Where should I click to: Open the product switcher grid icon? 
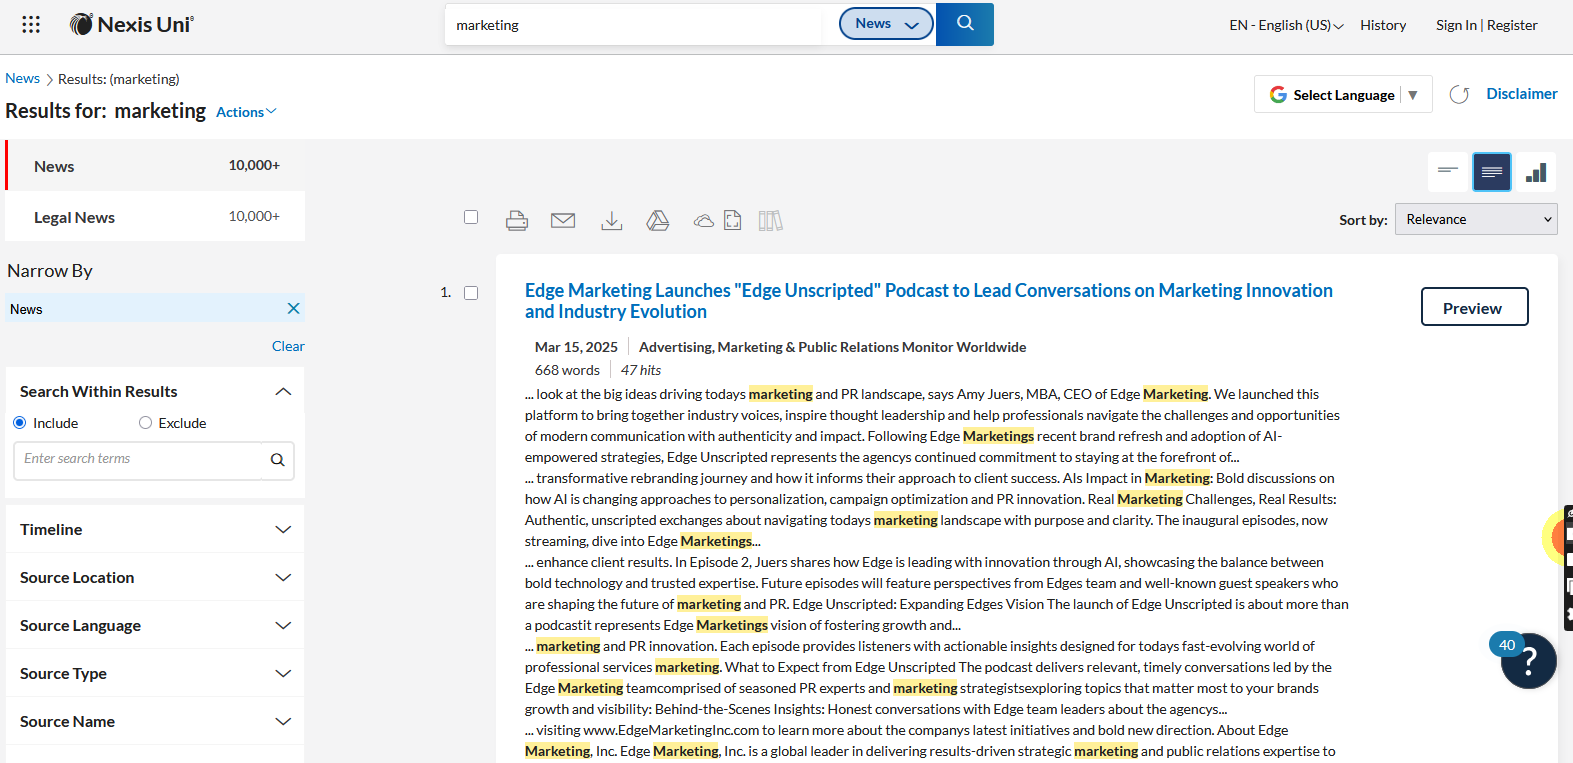click(31, 25)
